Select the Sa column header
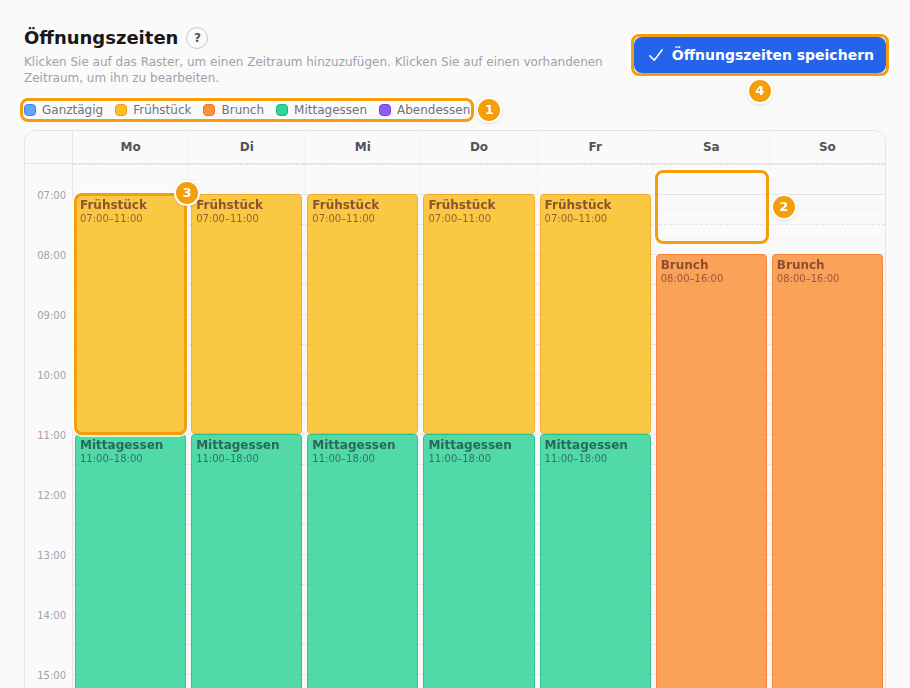 pos(712,147)
